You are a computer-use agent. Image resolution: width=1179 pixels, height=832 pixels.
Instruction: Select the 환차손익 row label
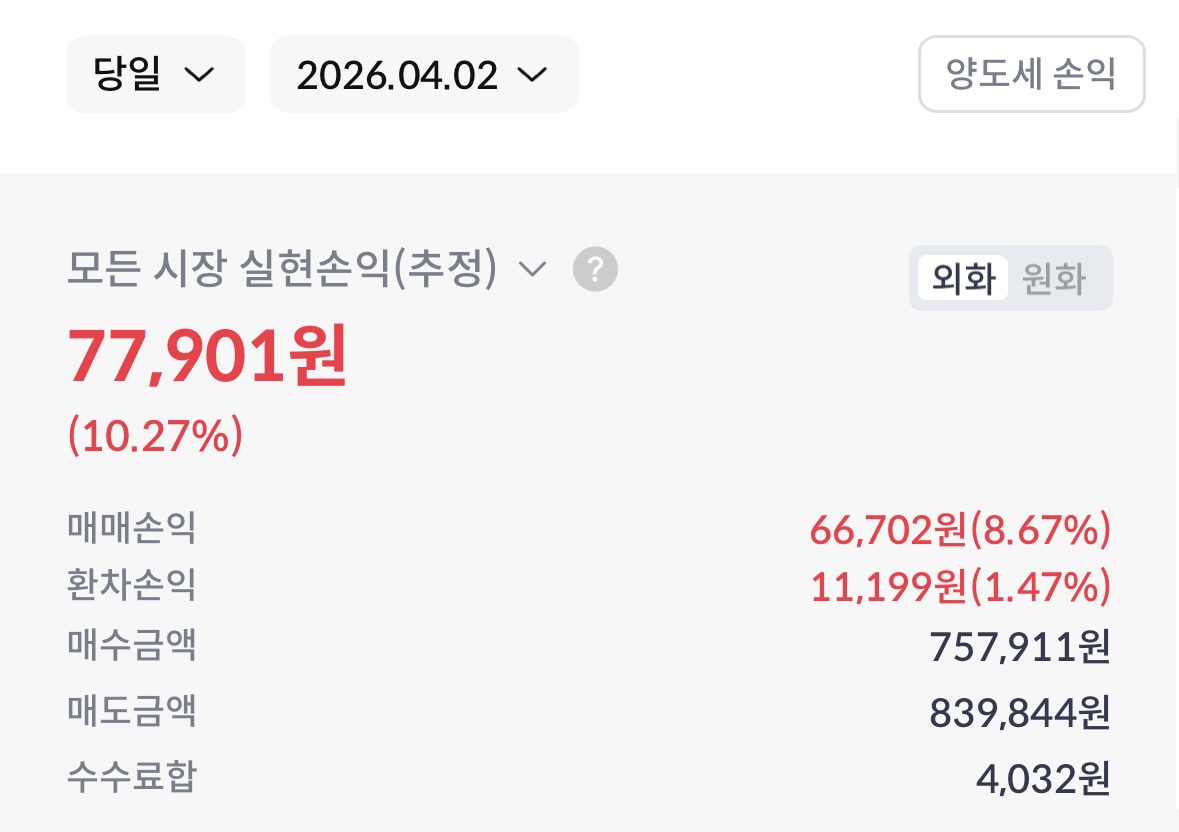pos(132,584)
